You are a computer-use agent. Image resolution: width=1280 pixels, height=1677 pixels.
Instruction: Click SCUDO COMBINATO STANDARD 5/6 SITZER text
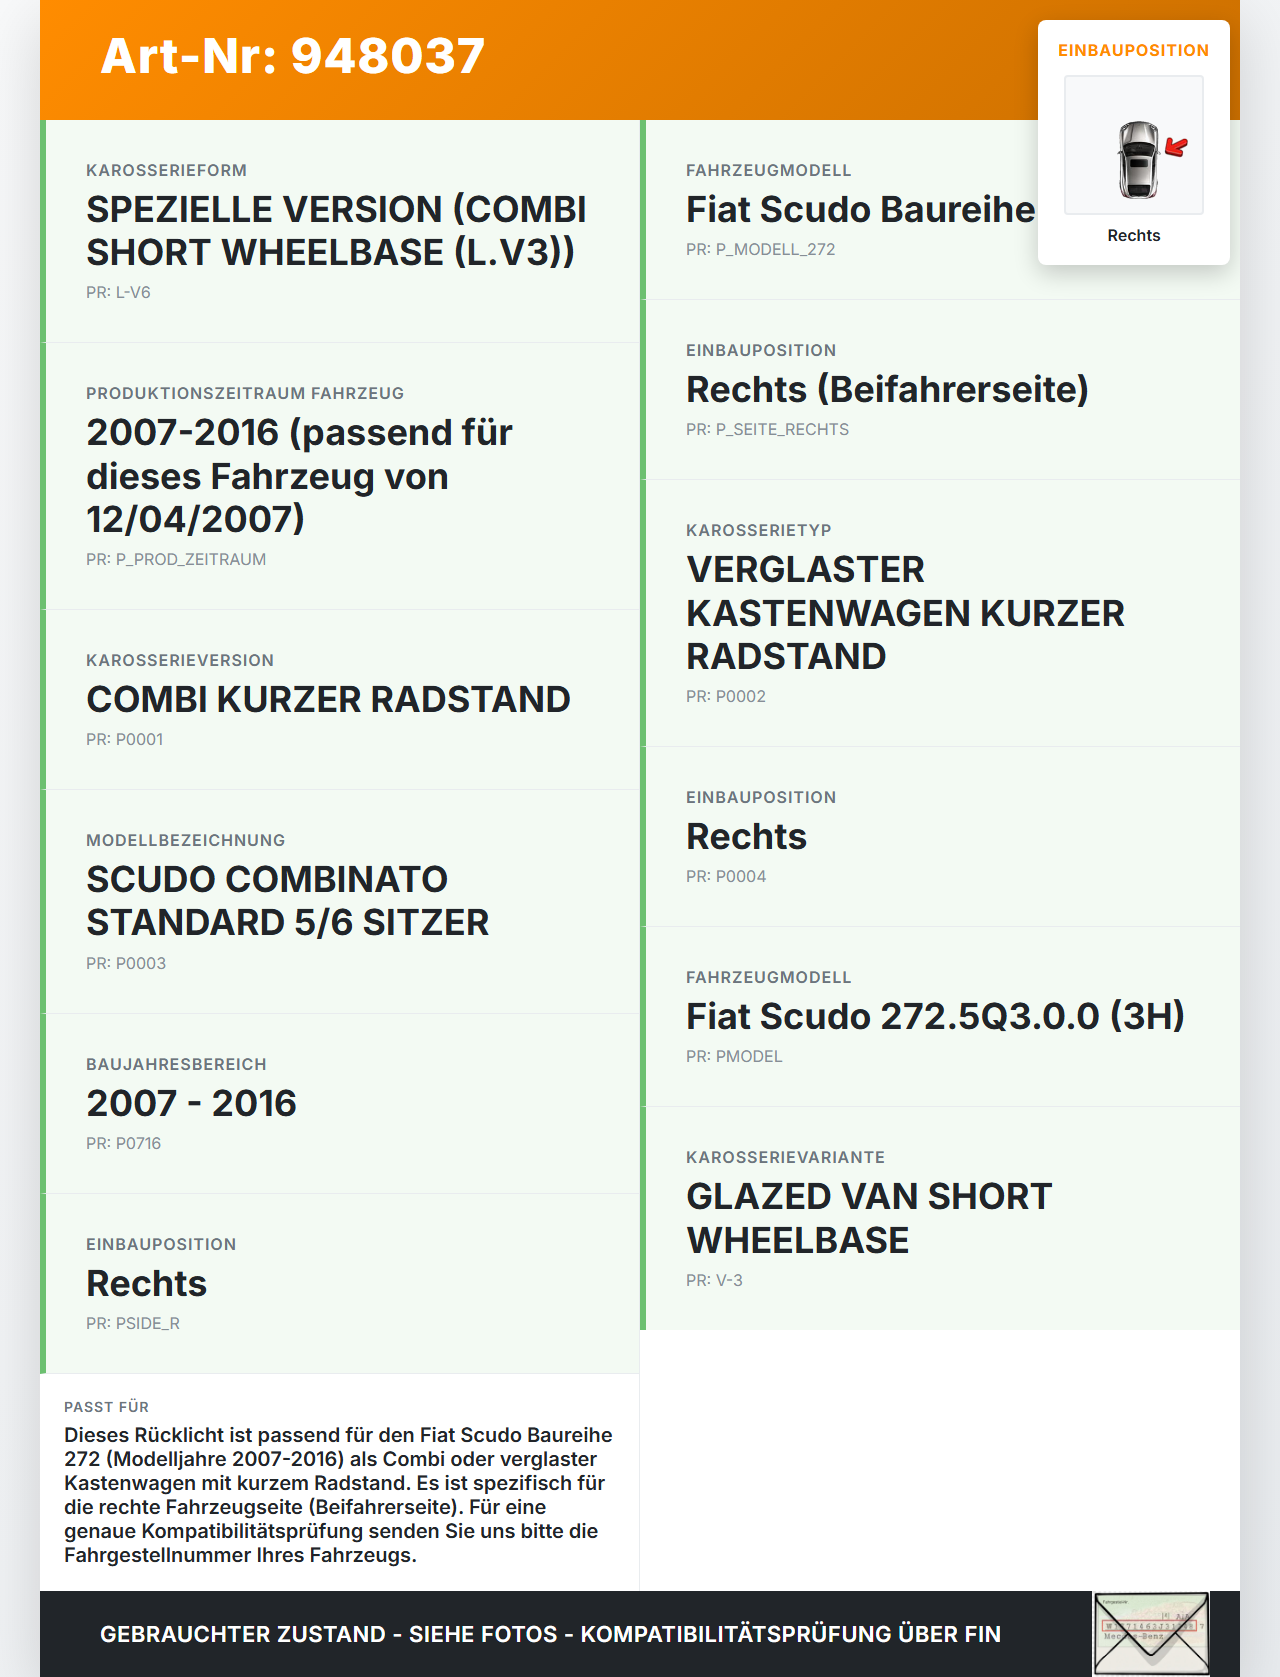tap(288, 901)
